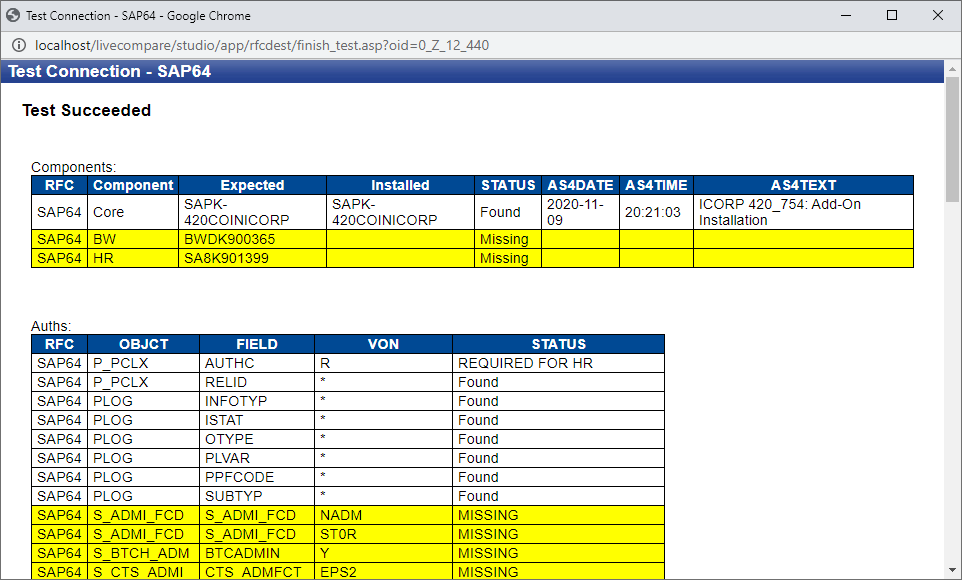Viewport: 962px width, 580px height.
Task: Click the 'Missing' status in the BW row
Action: tap(508, 239)
